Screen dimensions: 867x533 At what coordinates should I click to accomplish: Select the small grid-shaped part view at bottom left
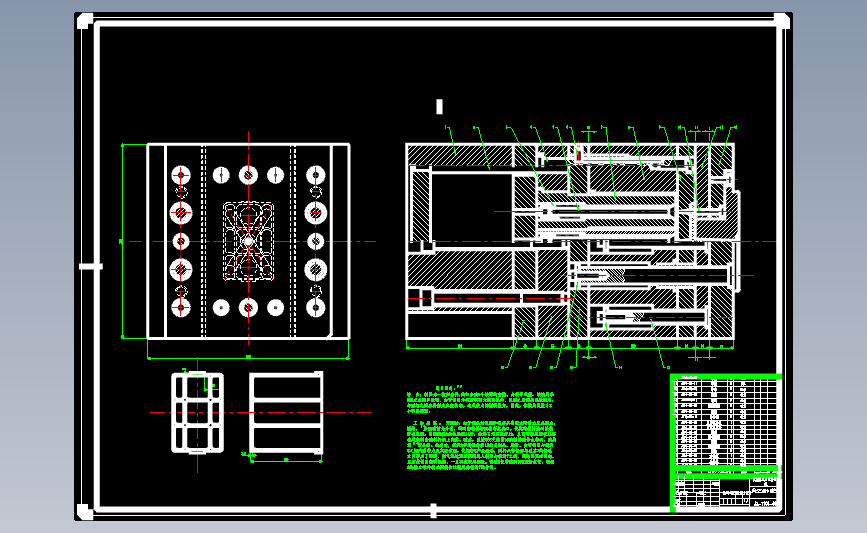pos(197,412)
